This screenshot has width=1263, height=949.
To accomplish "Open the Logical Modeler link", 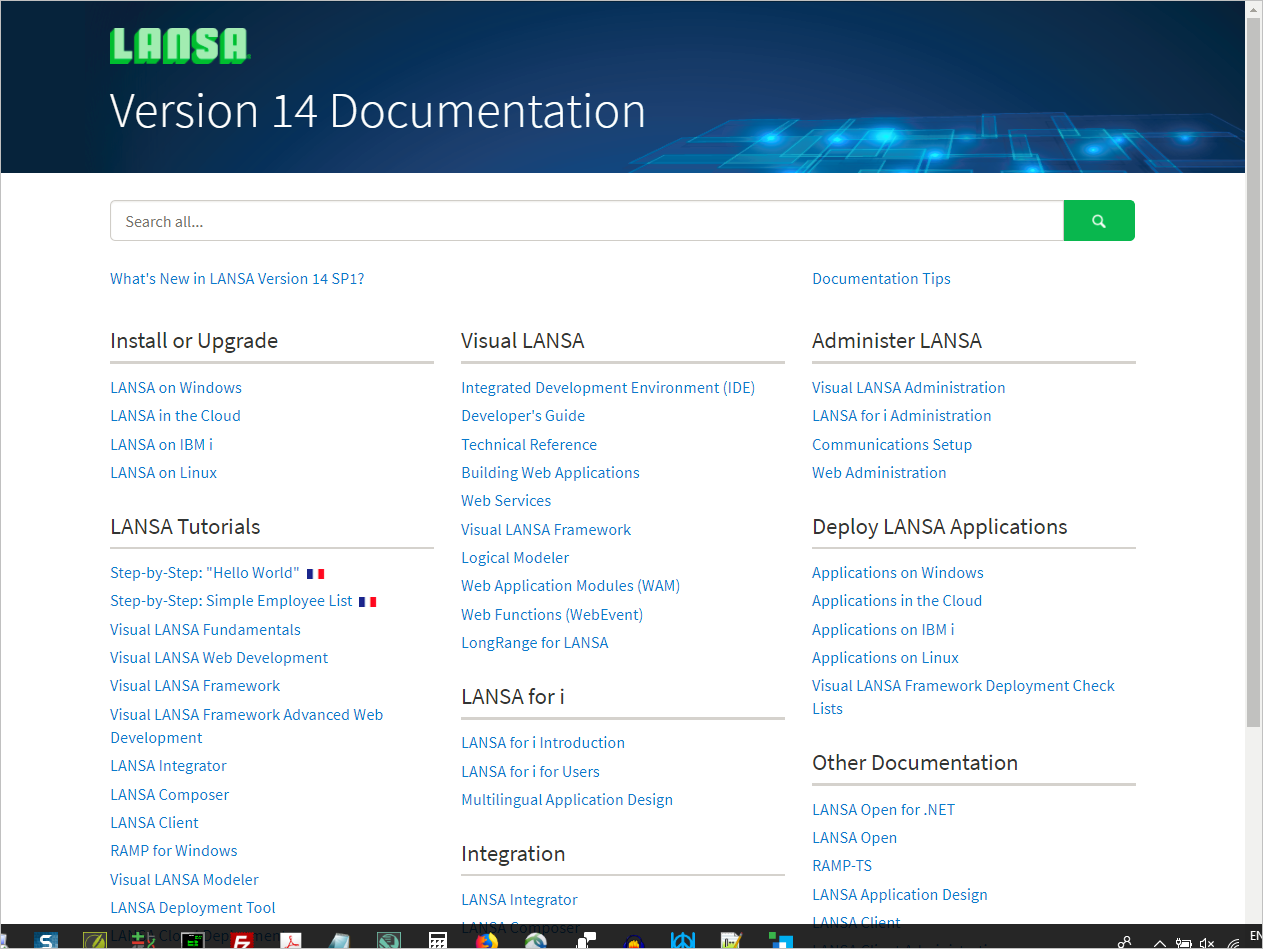I will coord(515,558).
